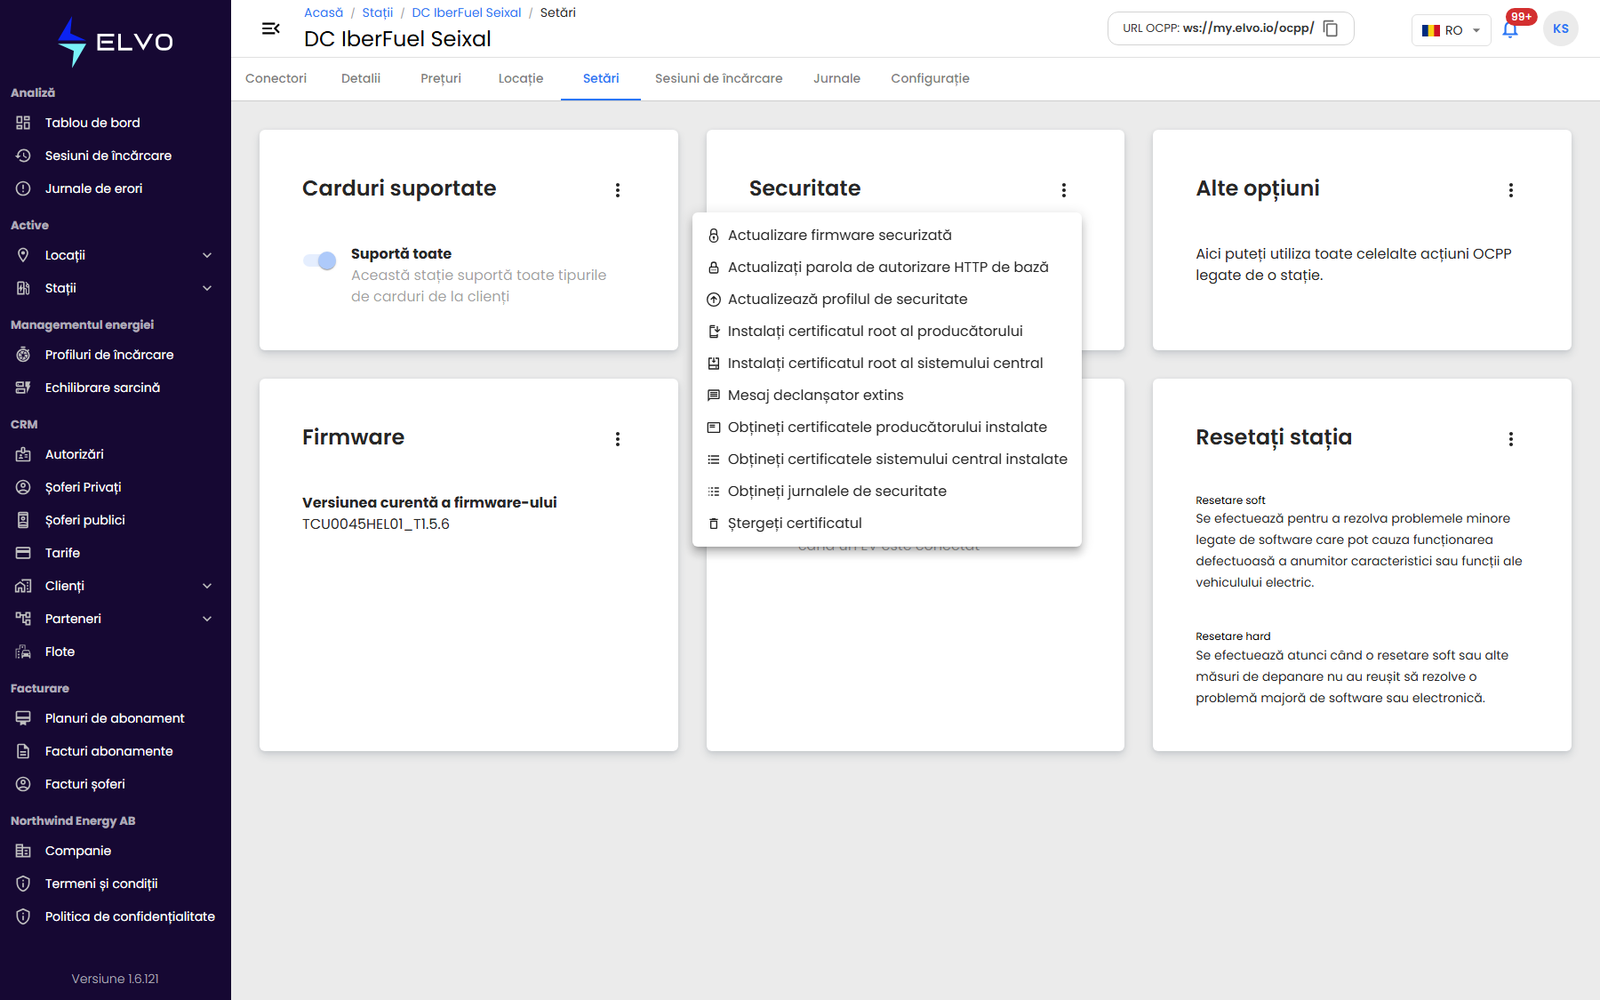Open the notifications bell
Viewport: 1600px width, 1000px height.
coord(1510,29)
